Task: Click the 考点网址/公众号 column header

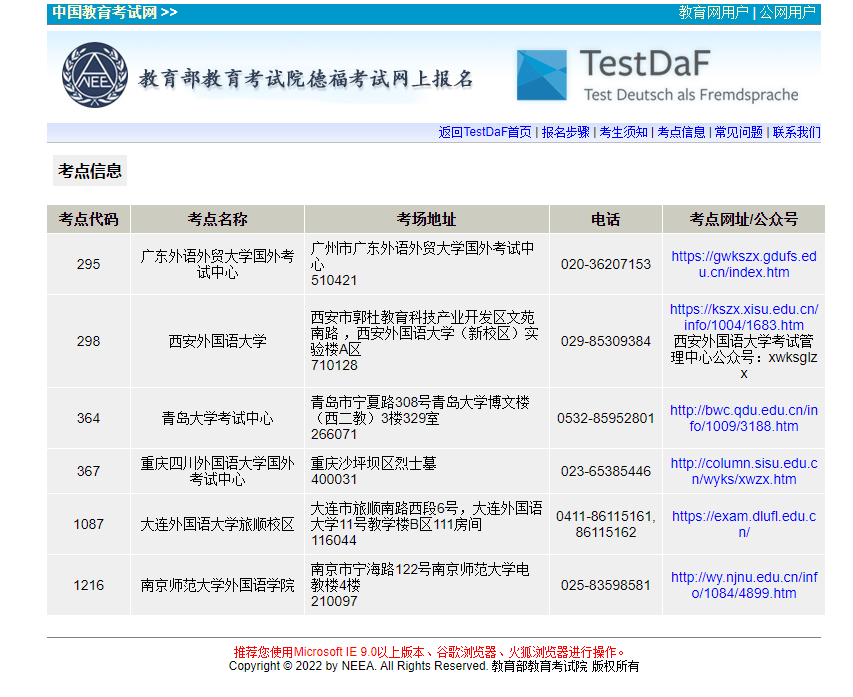Action: [744, 219]
